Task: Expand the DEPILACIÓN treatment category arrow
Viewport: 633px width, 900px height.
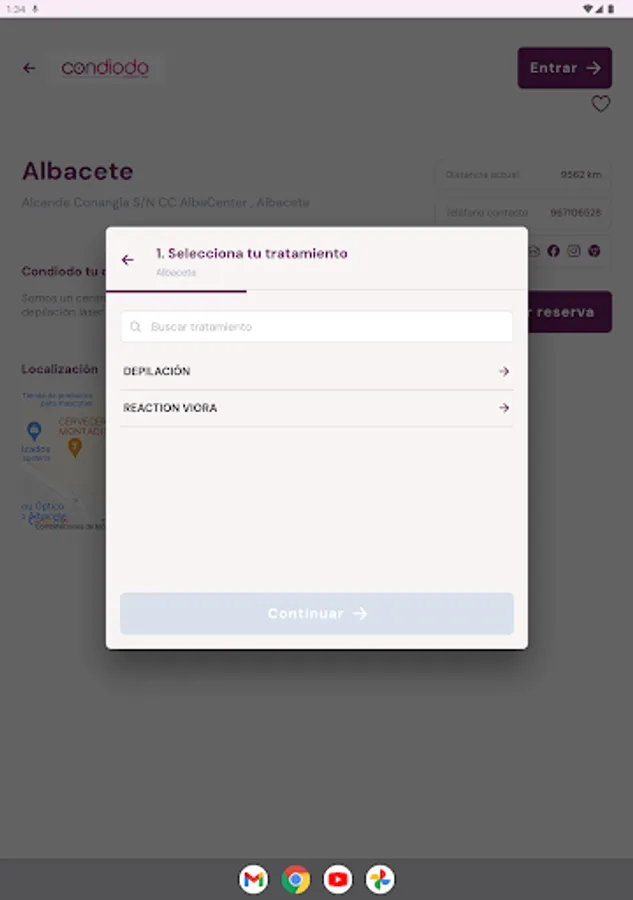Action: click(504, 372)
